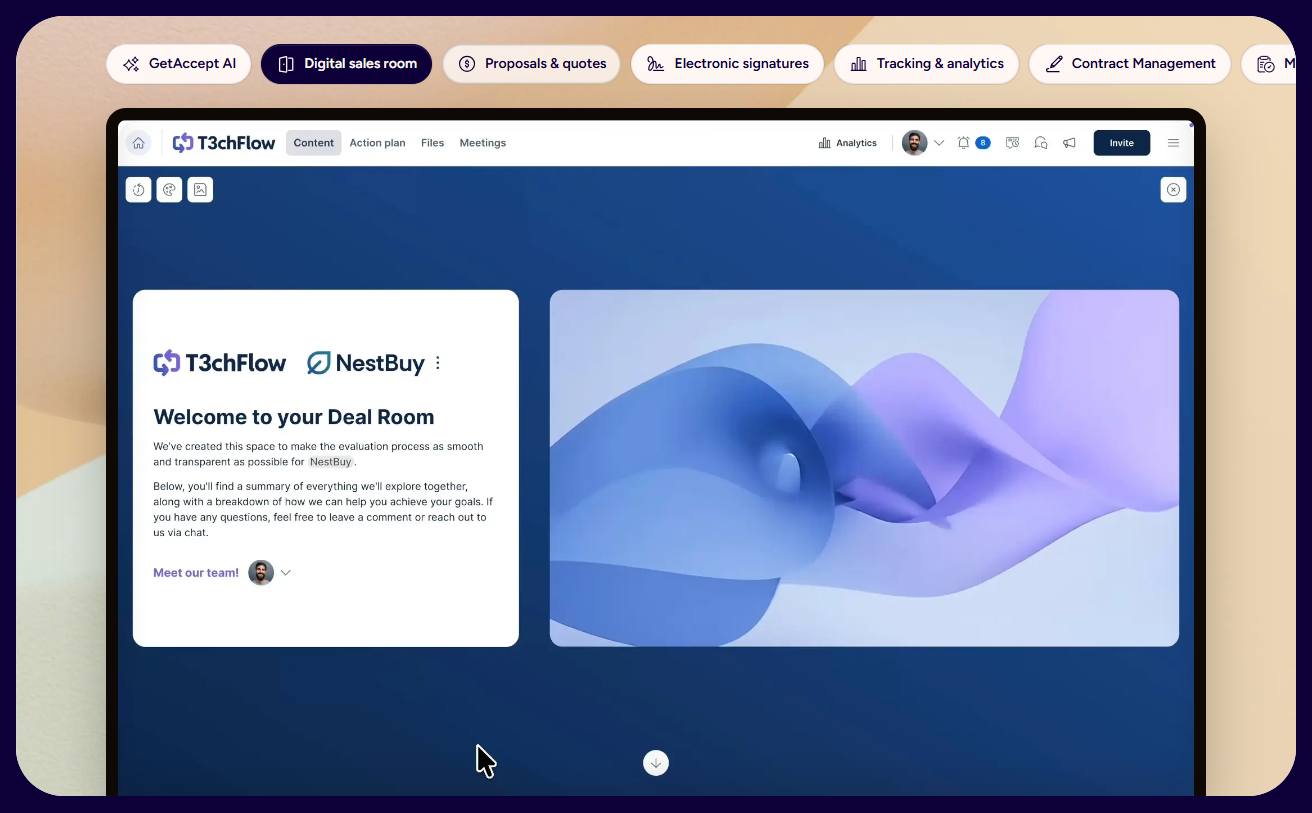Click the Welcome to your Deal Room heading
The width and height of the screenshot is (1312, 813).
point(294,417)
